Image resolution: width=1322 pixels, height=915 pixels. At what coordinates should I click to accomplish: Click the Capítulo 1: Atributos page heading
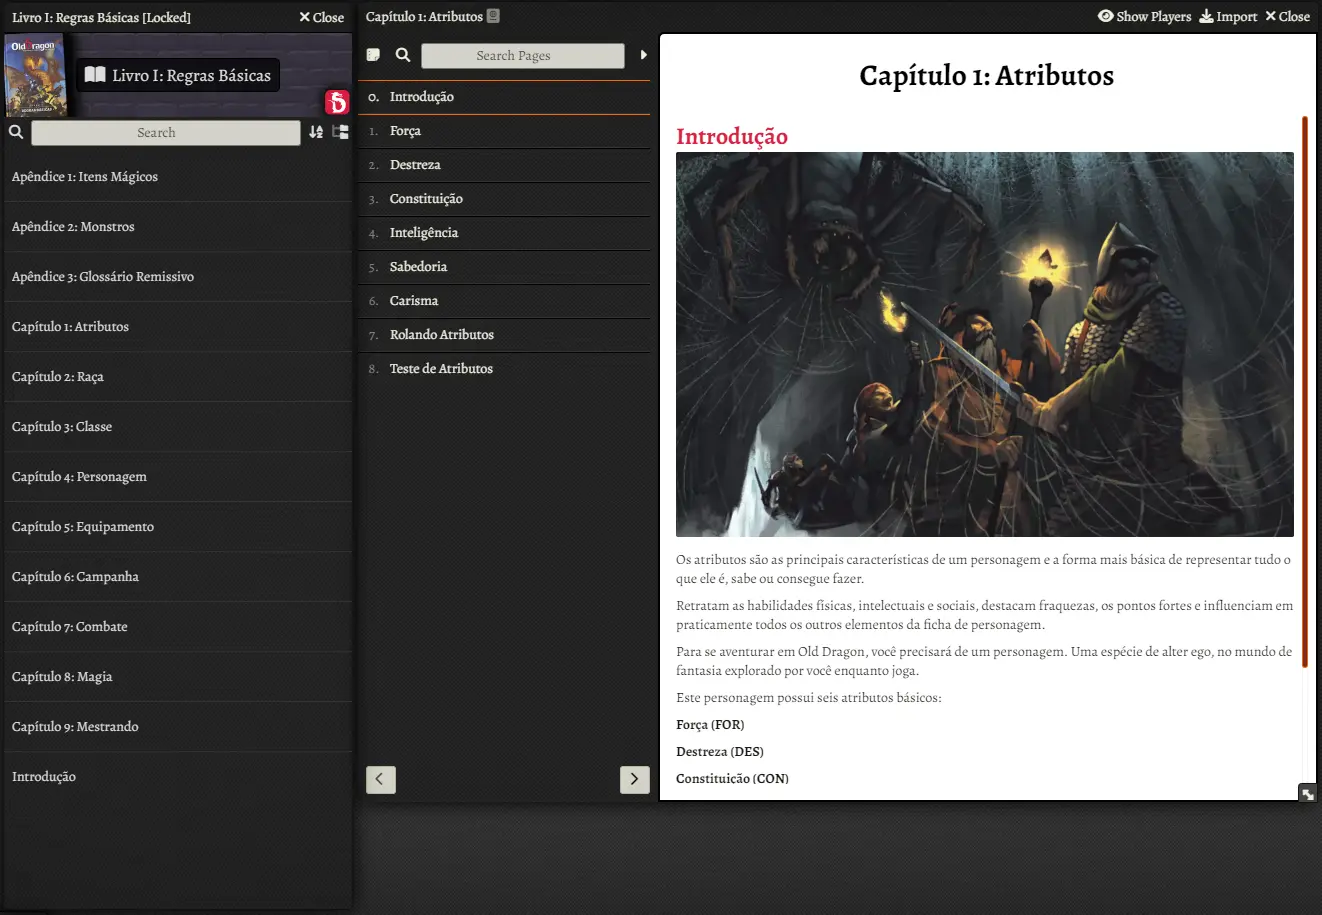point(986,76)
